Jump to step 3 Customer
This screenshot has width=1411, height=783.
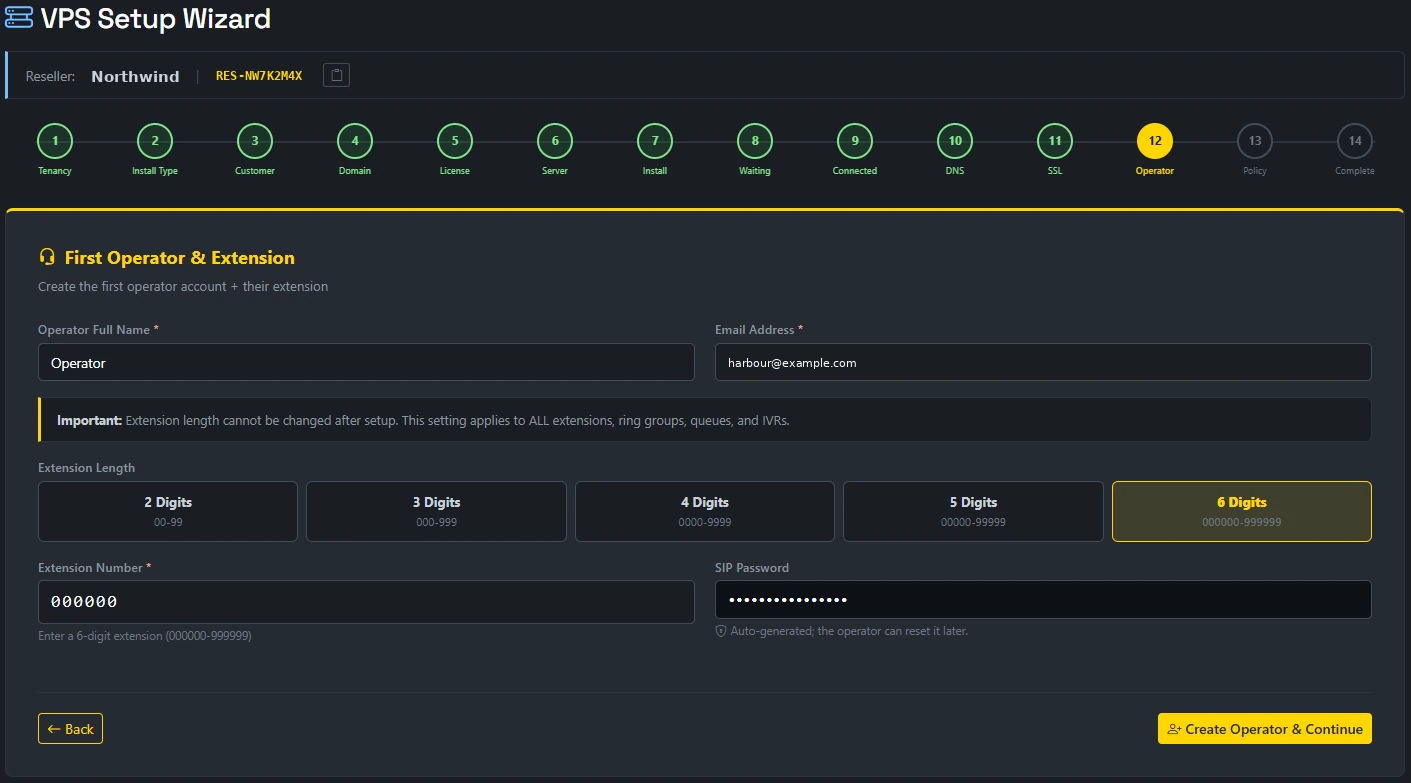pos(255,141)
